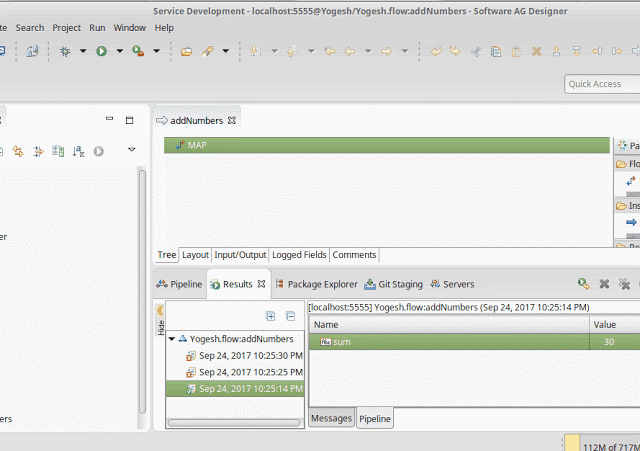Viewport: 640px width, 451px height.
Task: Toggle alphabetical A-Z sort in left panel
Action: click(78, 151)
